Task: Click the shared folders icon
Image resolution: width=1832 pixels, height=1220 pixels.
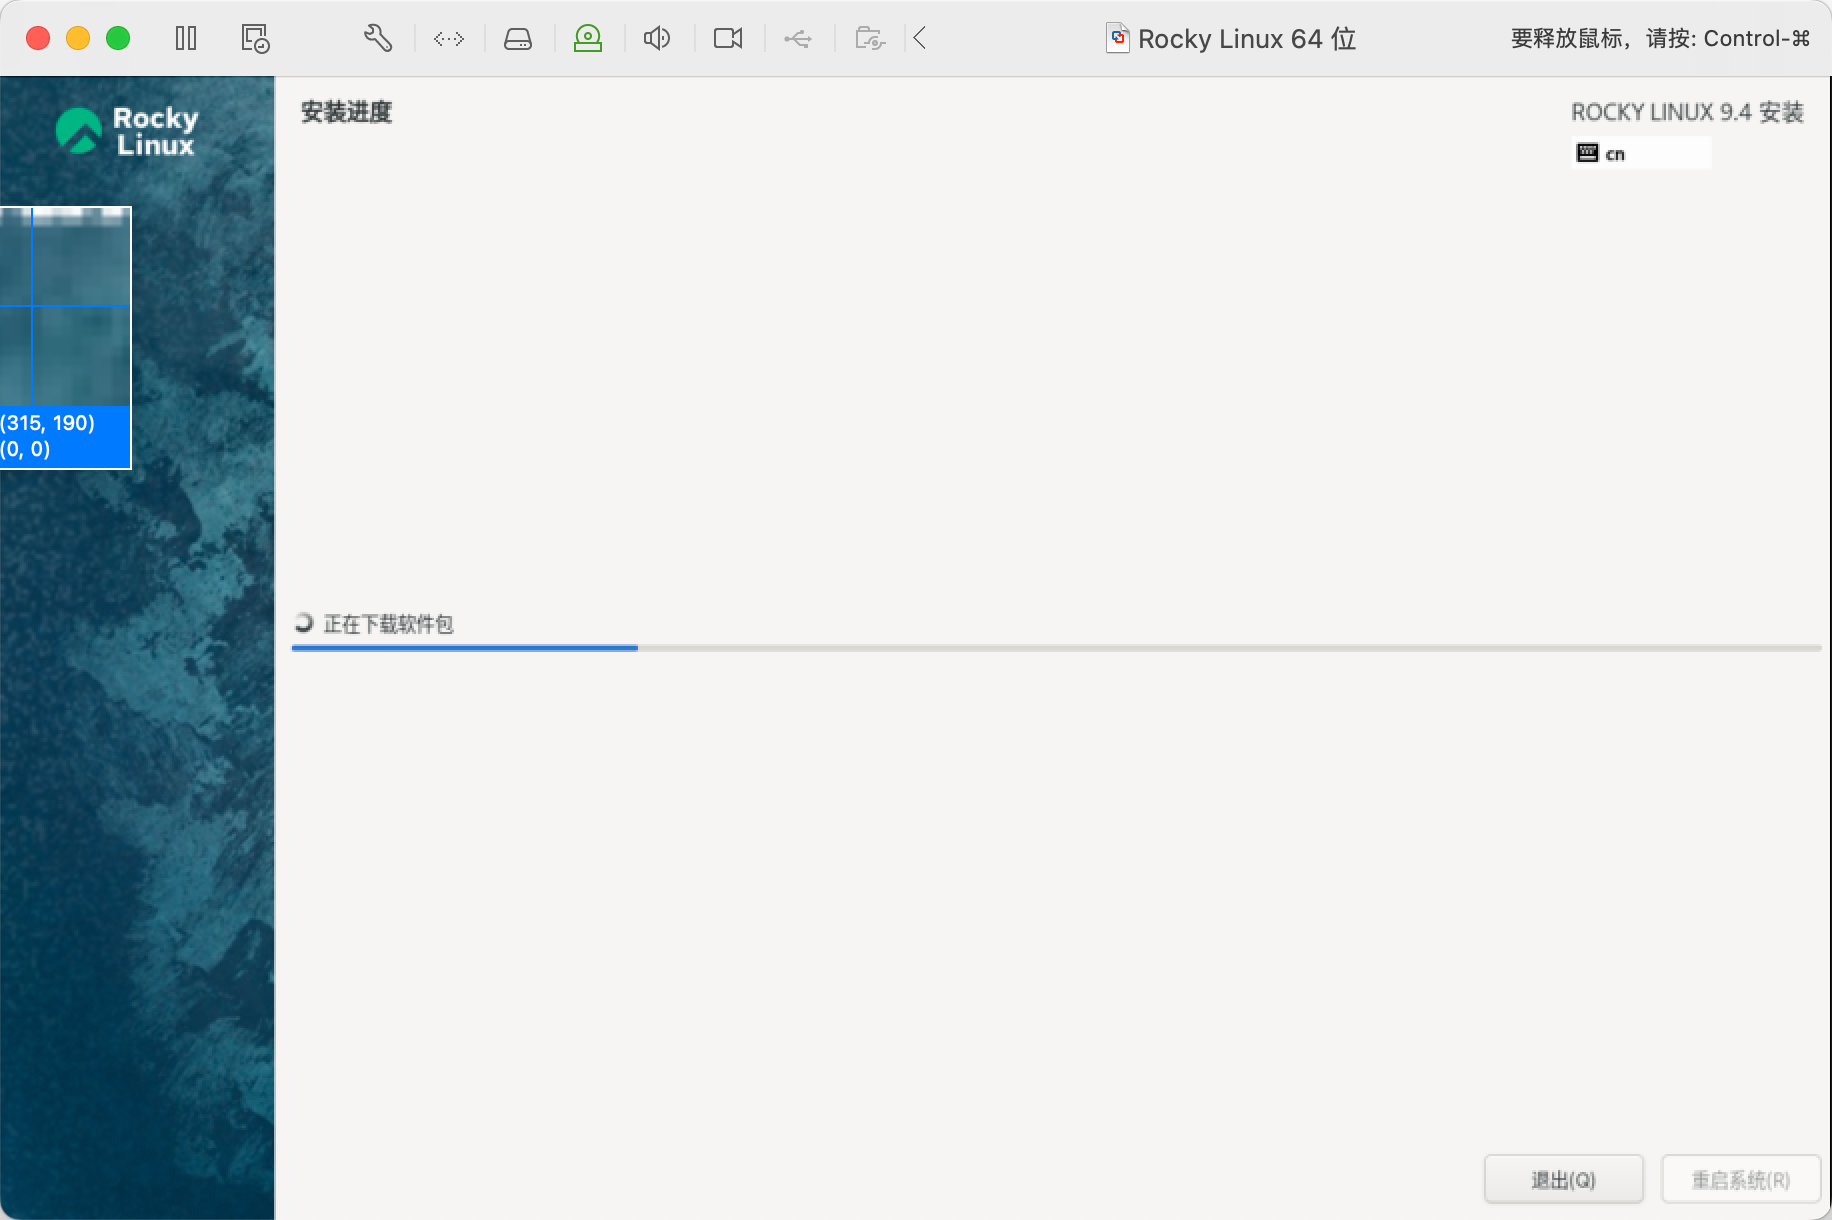Action: 870,39
